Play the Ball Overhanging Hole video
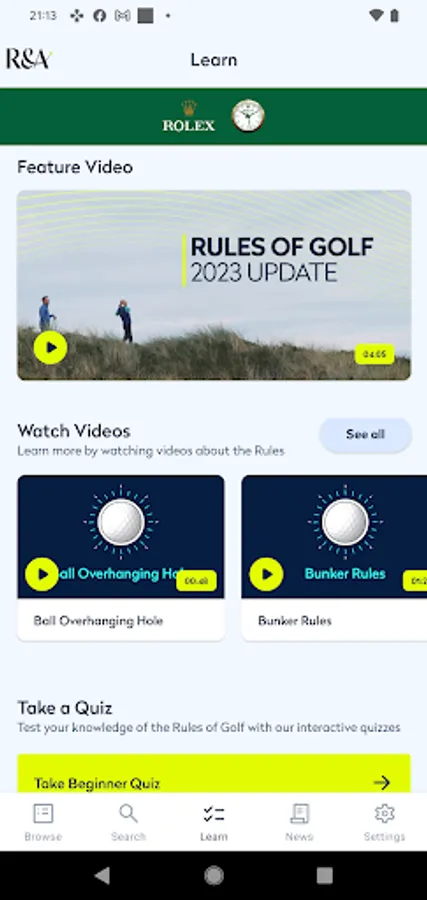The height and width of the screenshot is (900, 427). click(42, 574)
